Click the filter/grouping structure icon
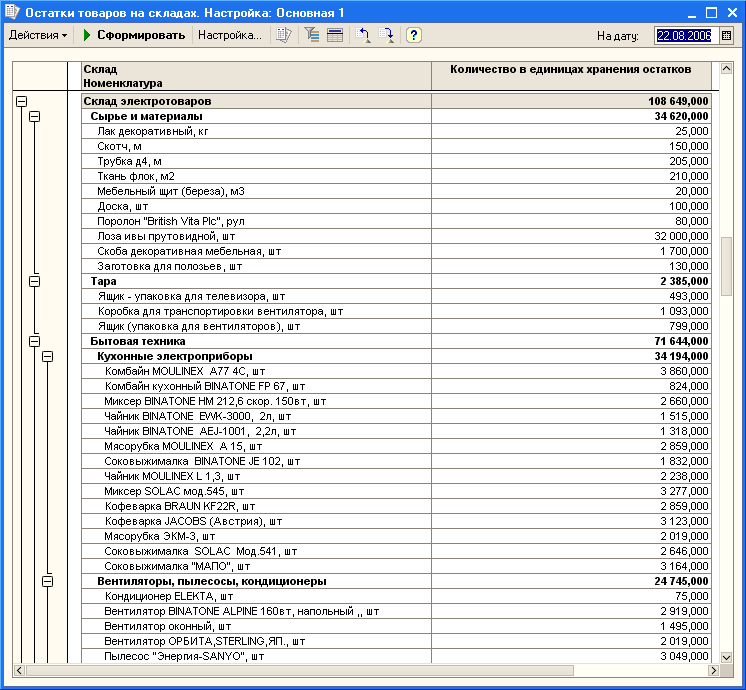Image resolution: width=746 pixels, height=690 pixels. point(312,35)
